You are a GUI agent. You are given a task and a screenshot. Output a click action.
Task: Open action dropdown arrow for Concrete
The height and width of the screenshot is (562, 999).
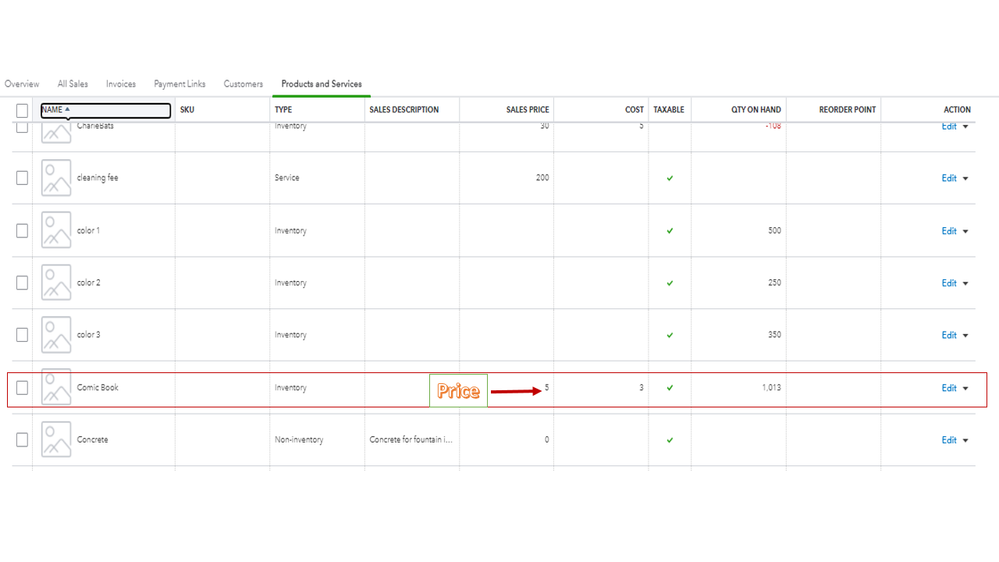point(965,440)
